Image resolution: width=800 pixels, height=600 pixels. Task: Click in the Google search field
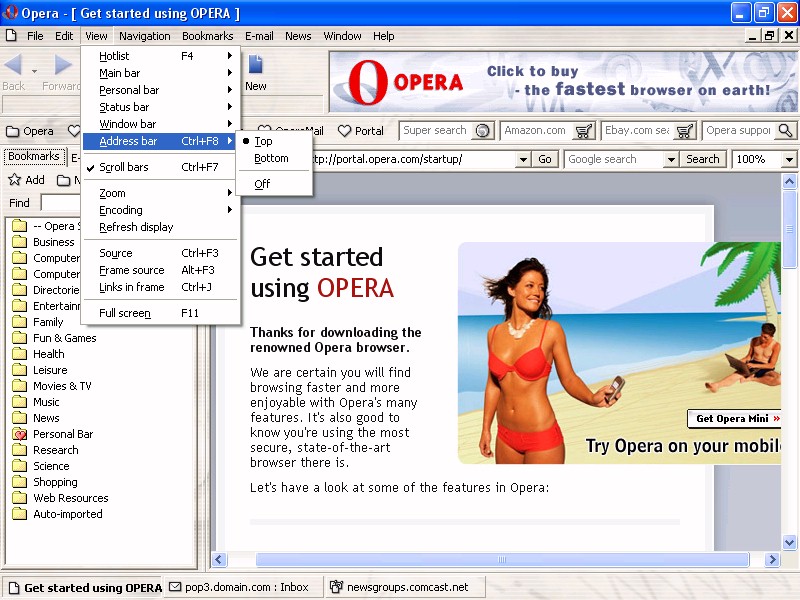click(614, 159)
